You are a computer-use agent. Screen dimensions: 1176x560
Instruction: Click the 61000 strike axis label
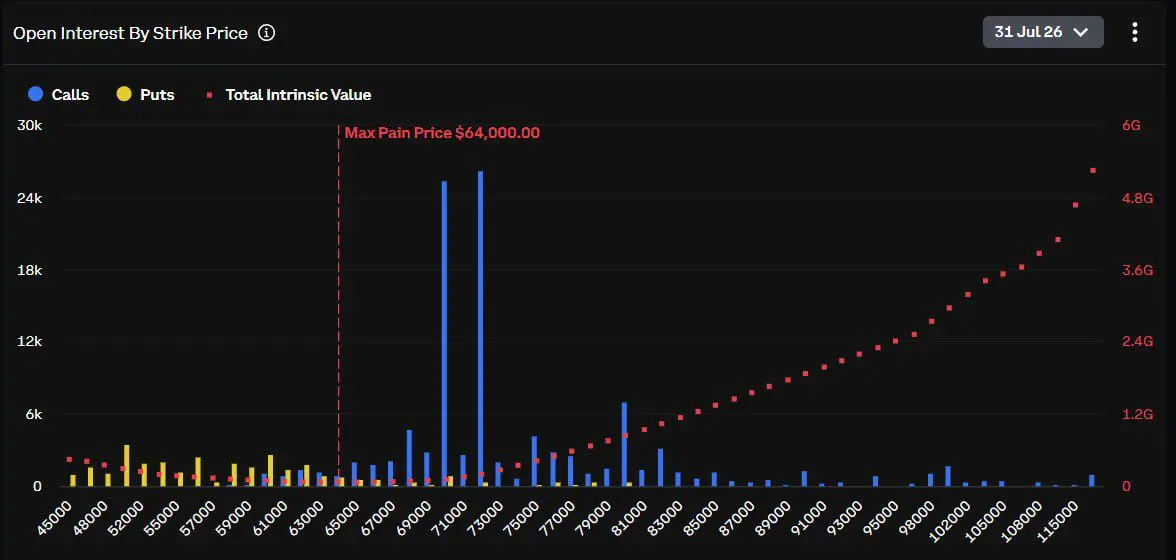point(272,517)
